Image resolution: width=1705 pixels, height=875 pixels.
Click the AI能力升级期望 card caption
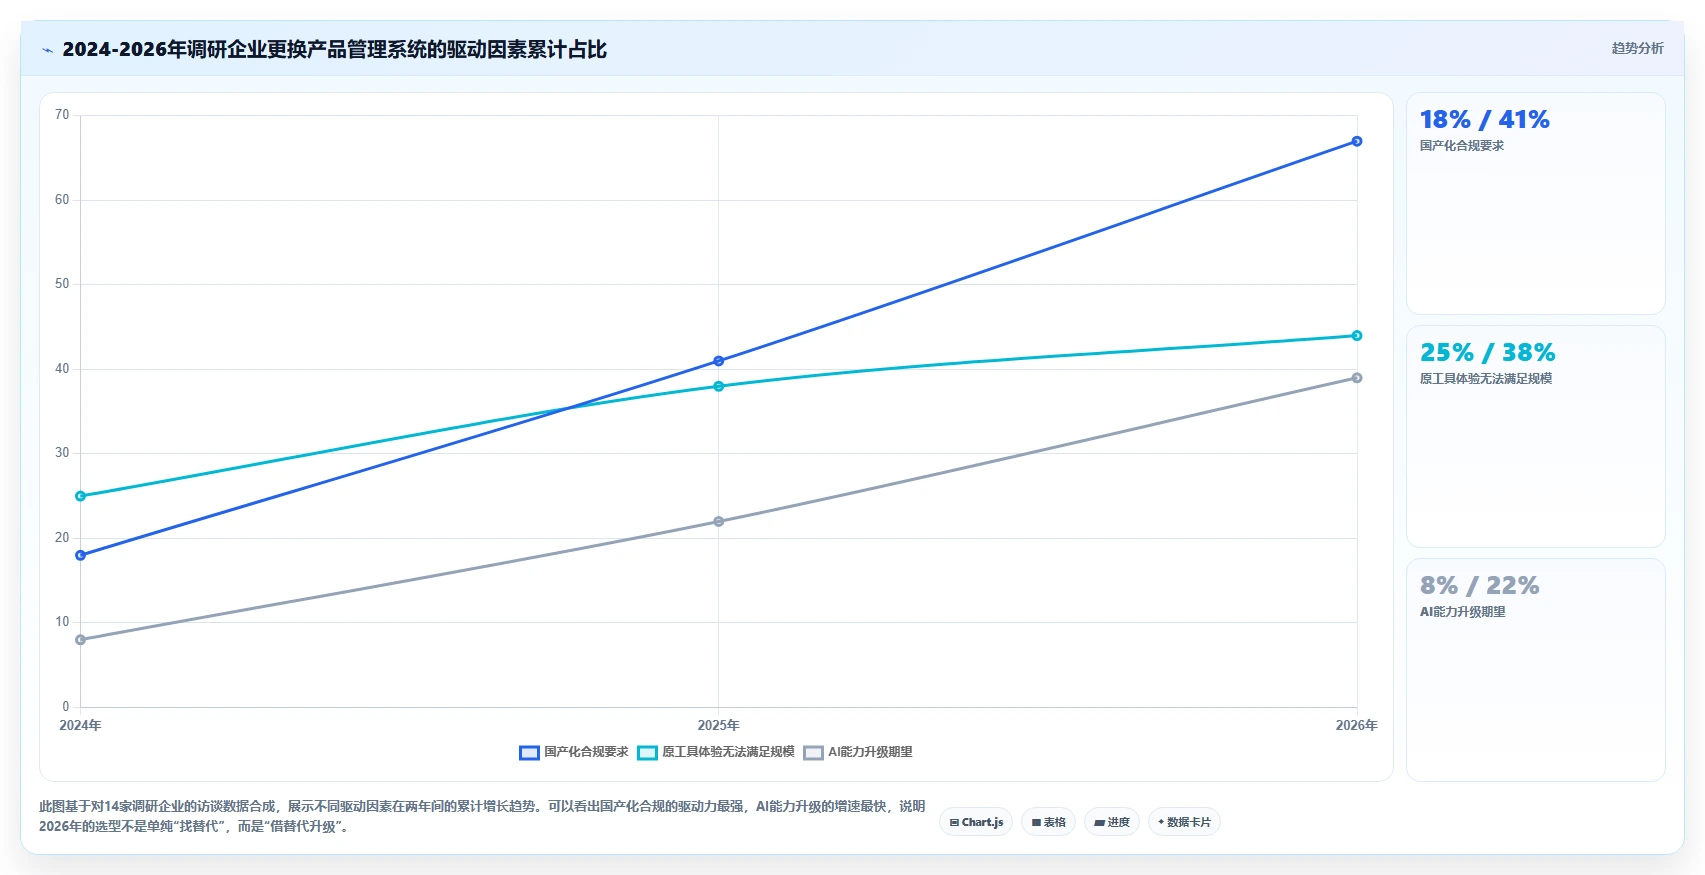point(1463,612)
